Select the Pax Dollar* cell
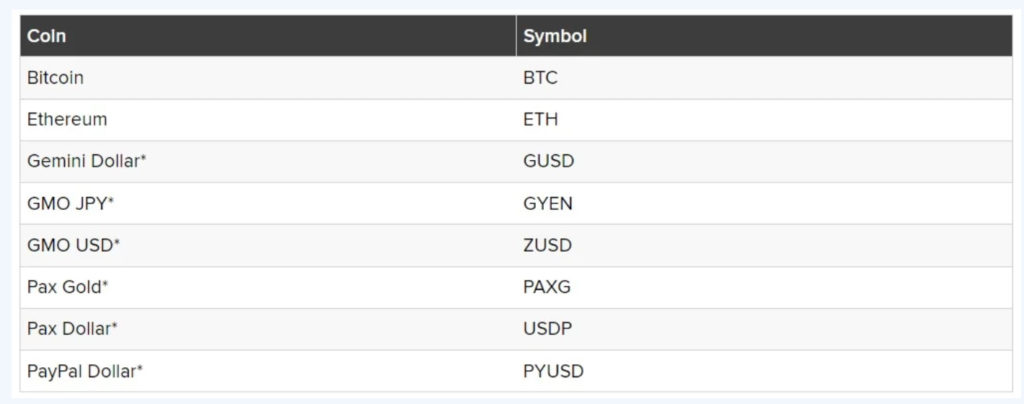 [x=74, y=329]
